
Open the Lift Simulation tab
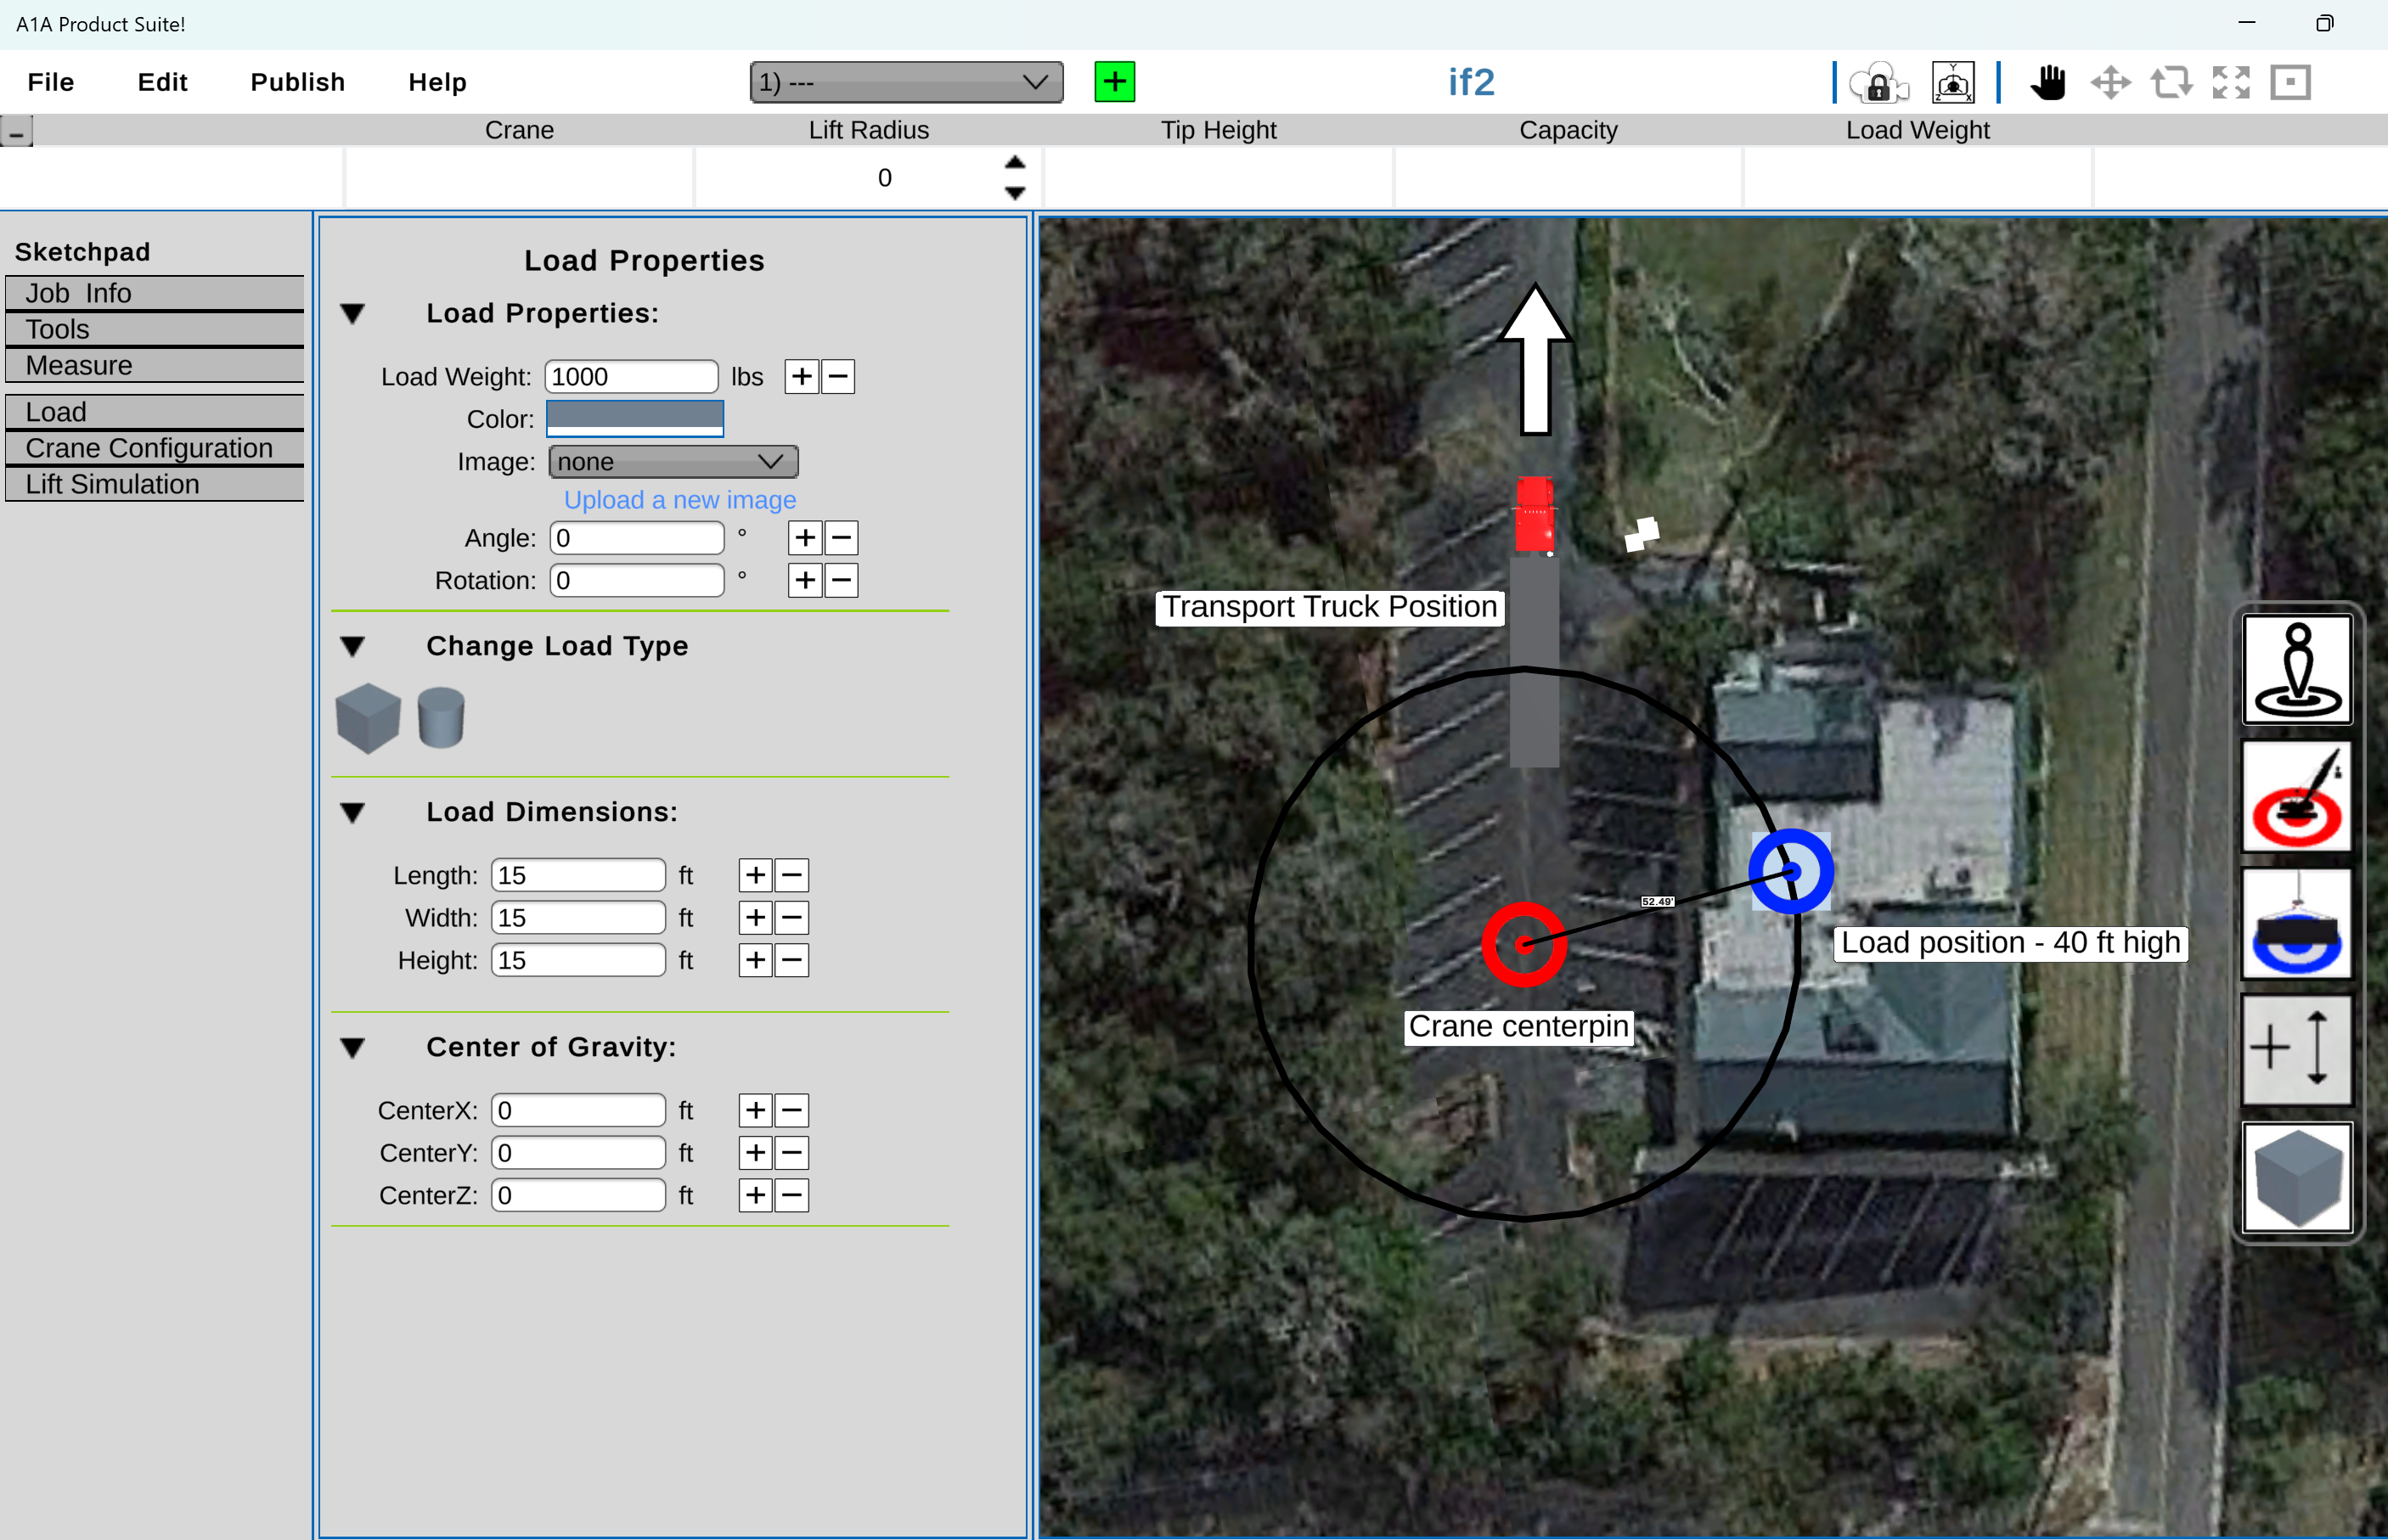pos(155,484)
